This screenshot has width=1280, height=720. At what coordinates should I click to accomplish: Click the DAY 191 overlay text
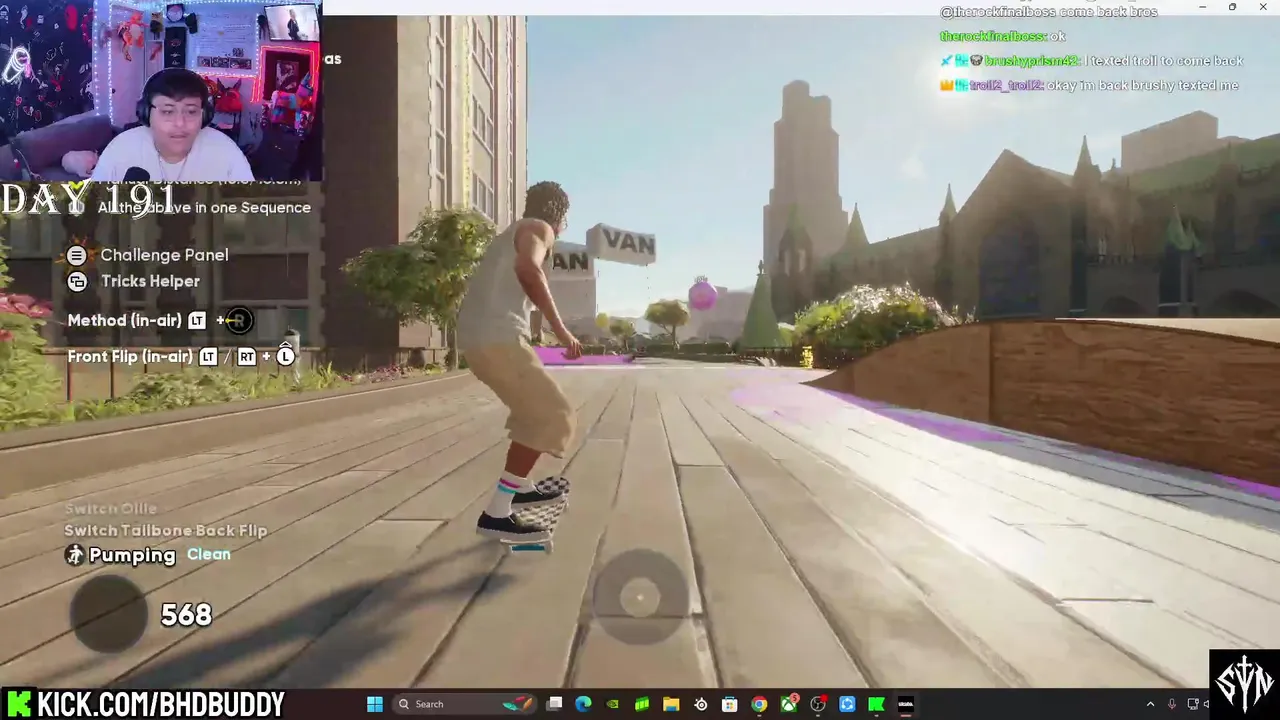(x=89, y=199)
